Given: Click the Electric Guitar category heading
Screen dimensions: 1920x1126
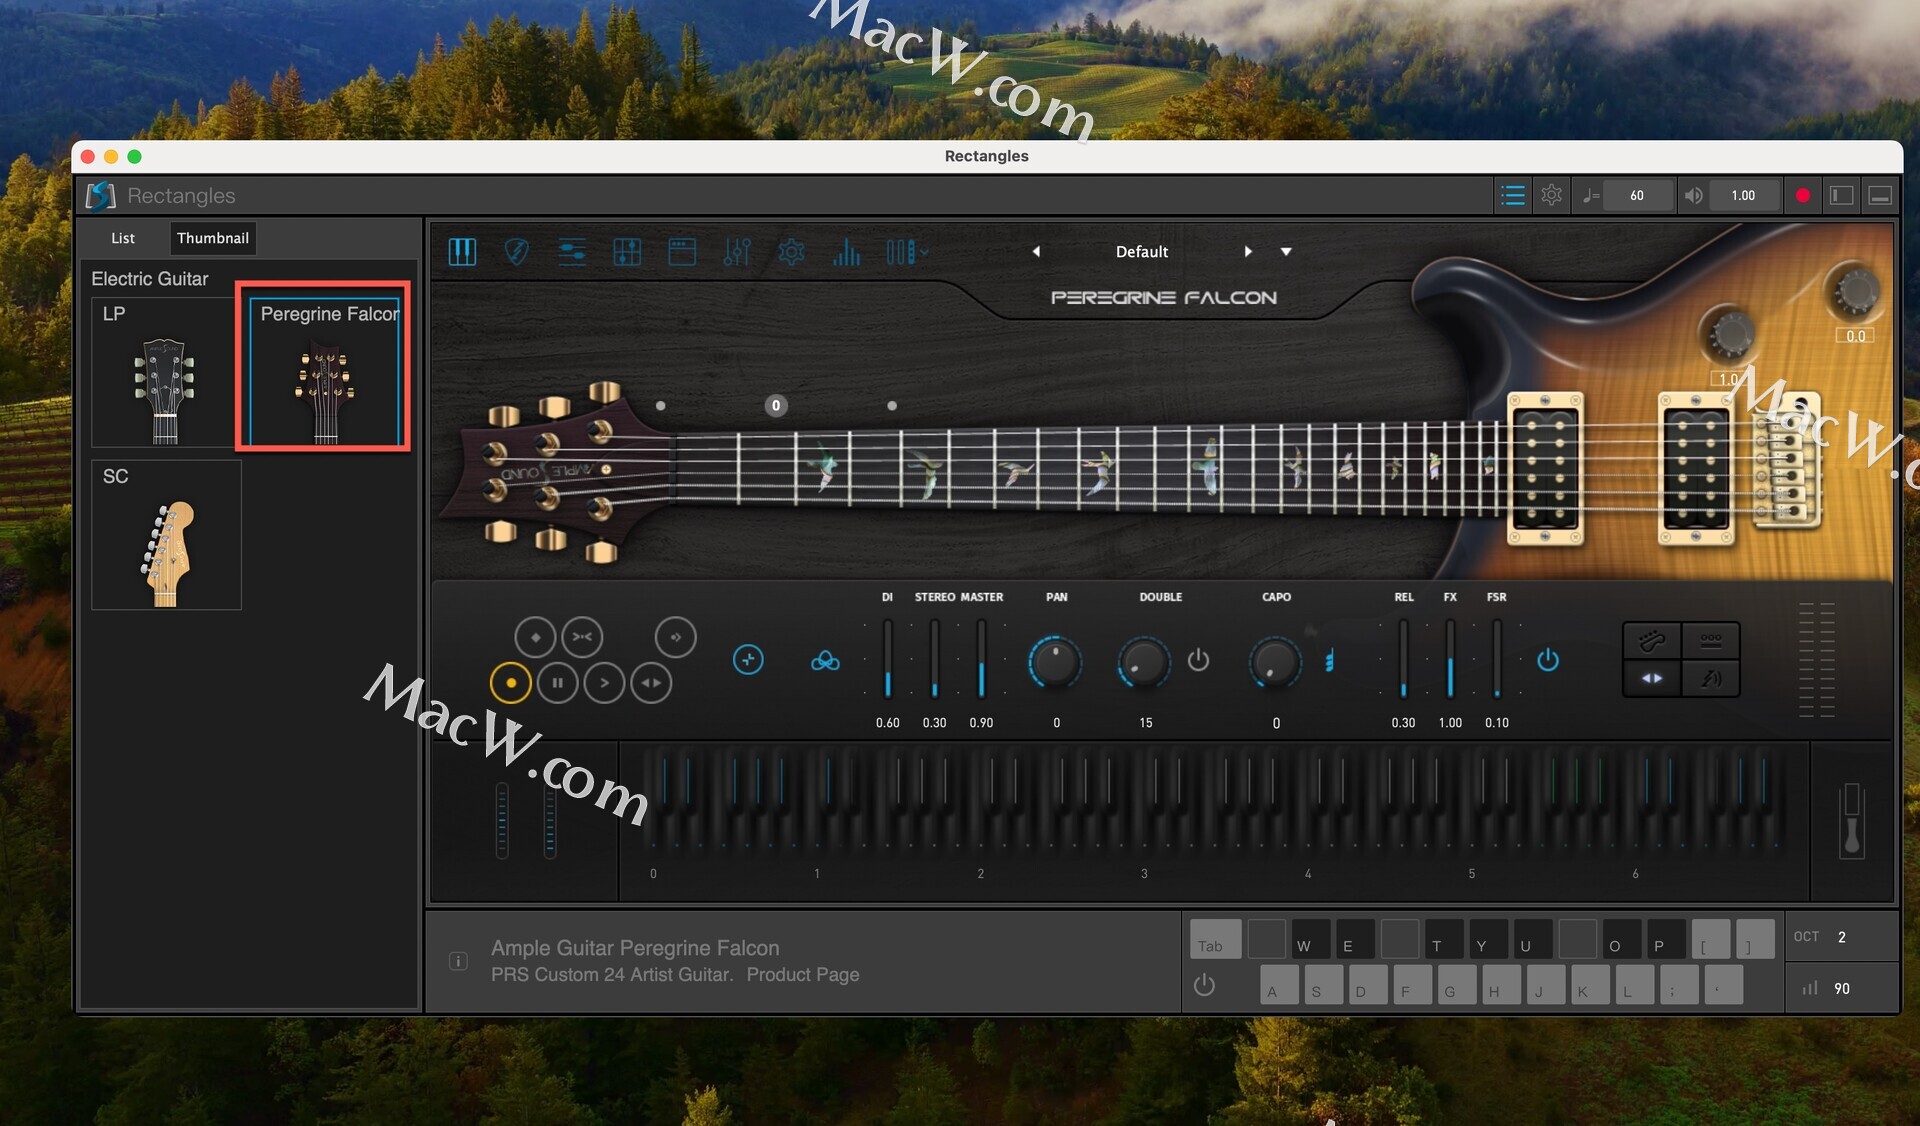Looking at the screenshot, I should (150, 279).
